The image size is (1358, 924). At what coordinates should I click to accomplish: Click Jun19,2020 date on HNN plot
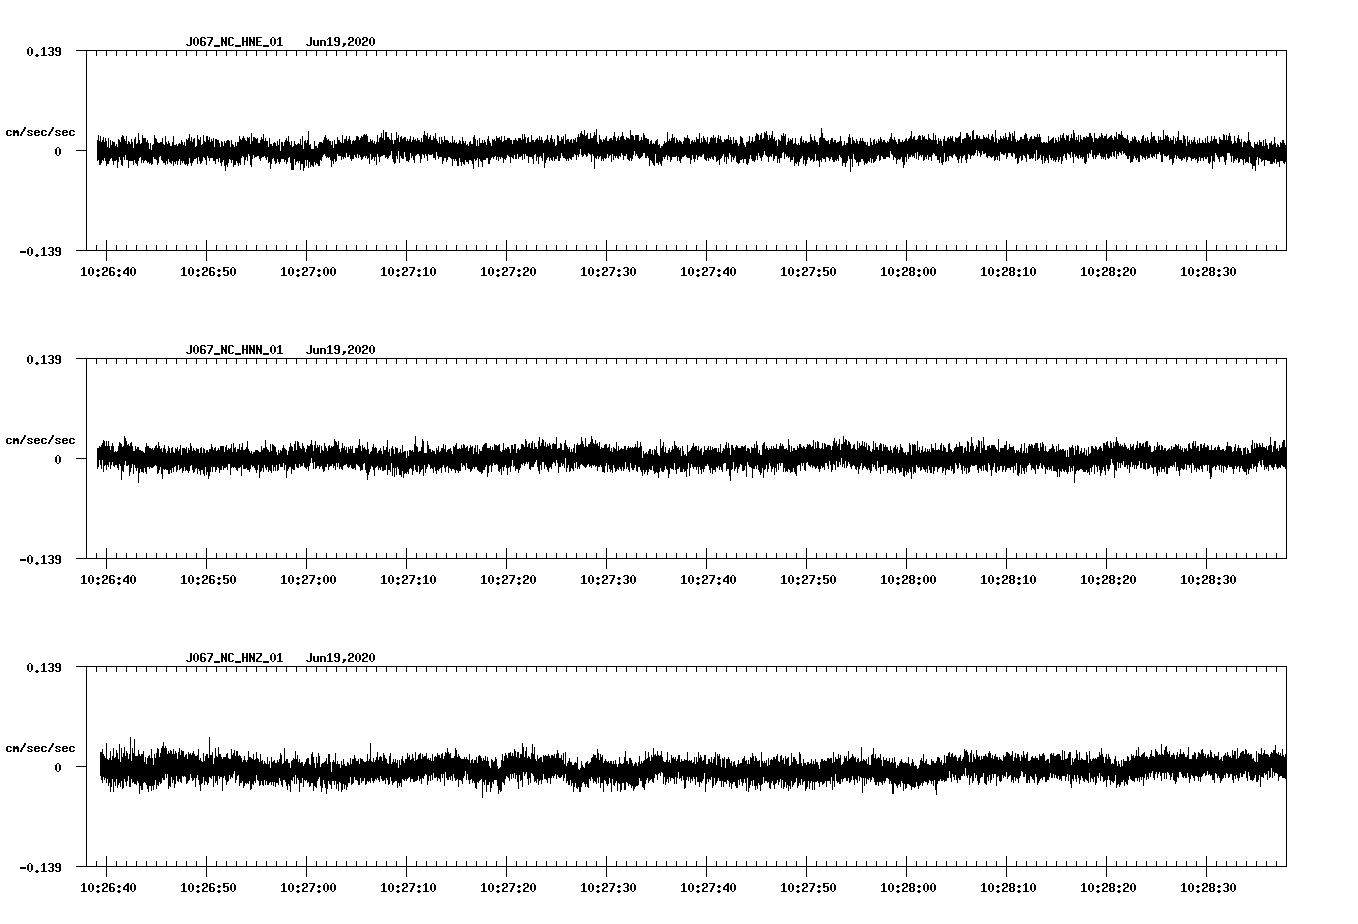tap(341, 350)
